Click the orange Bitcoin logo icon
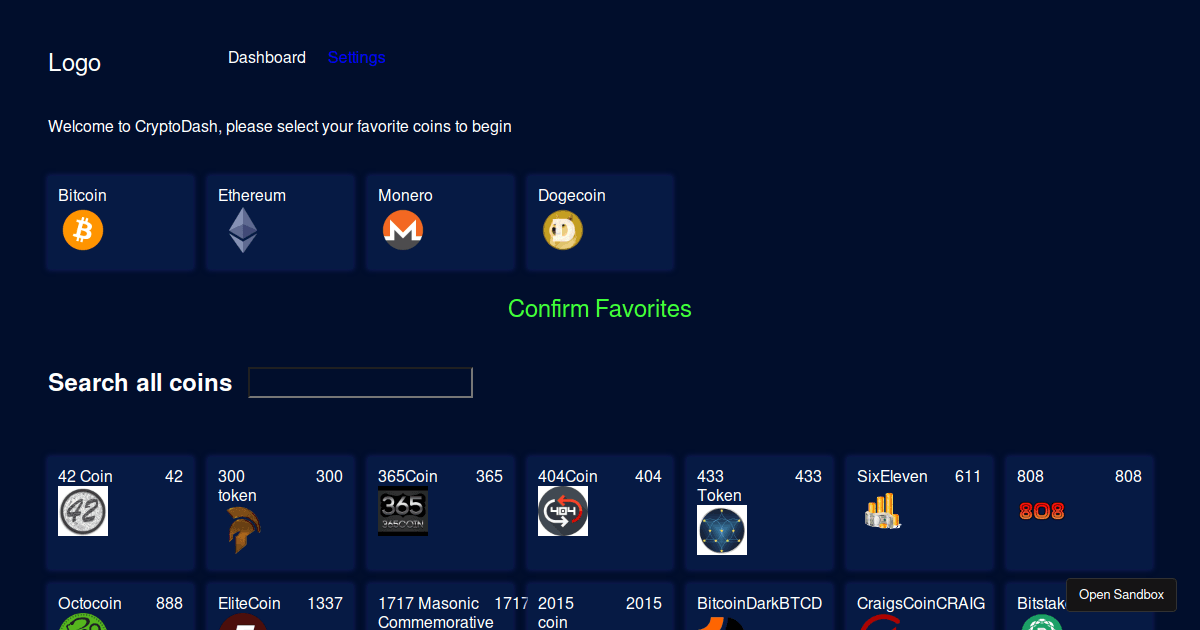The image size is (1200, 630). pyautogui.click(x=83, y=230)
